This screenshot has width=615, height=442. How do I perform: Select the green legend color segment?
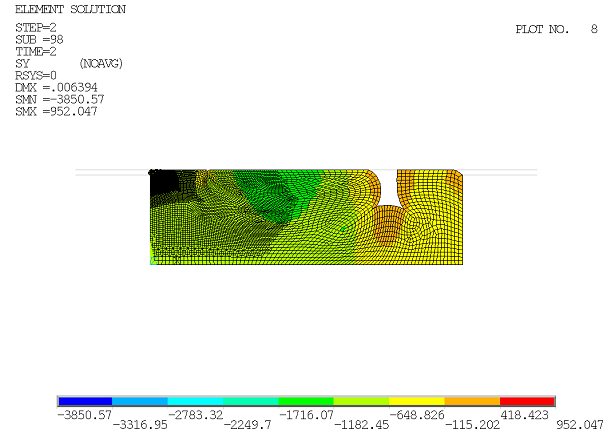coord(306,401)
